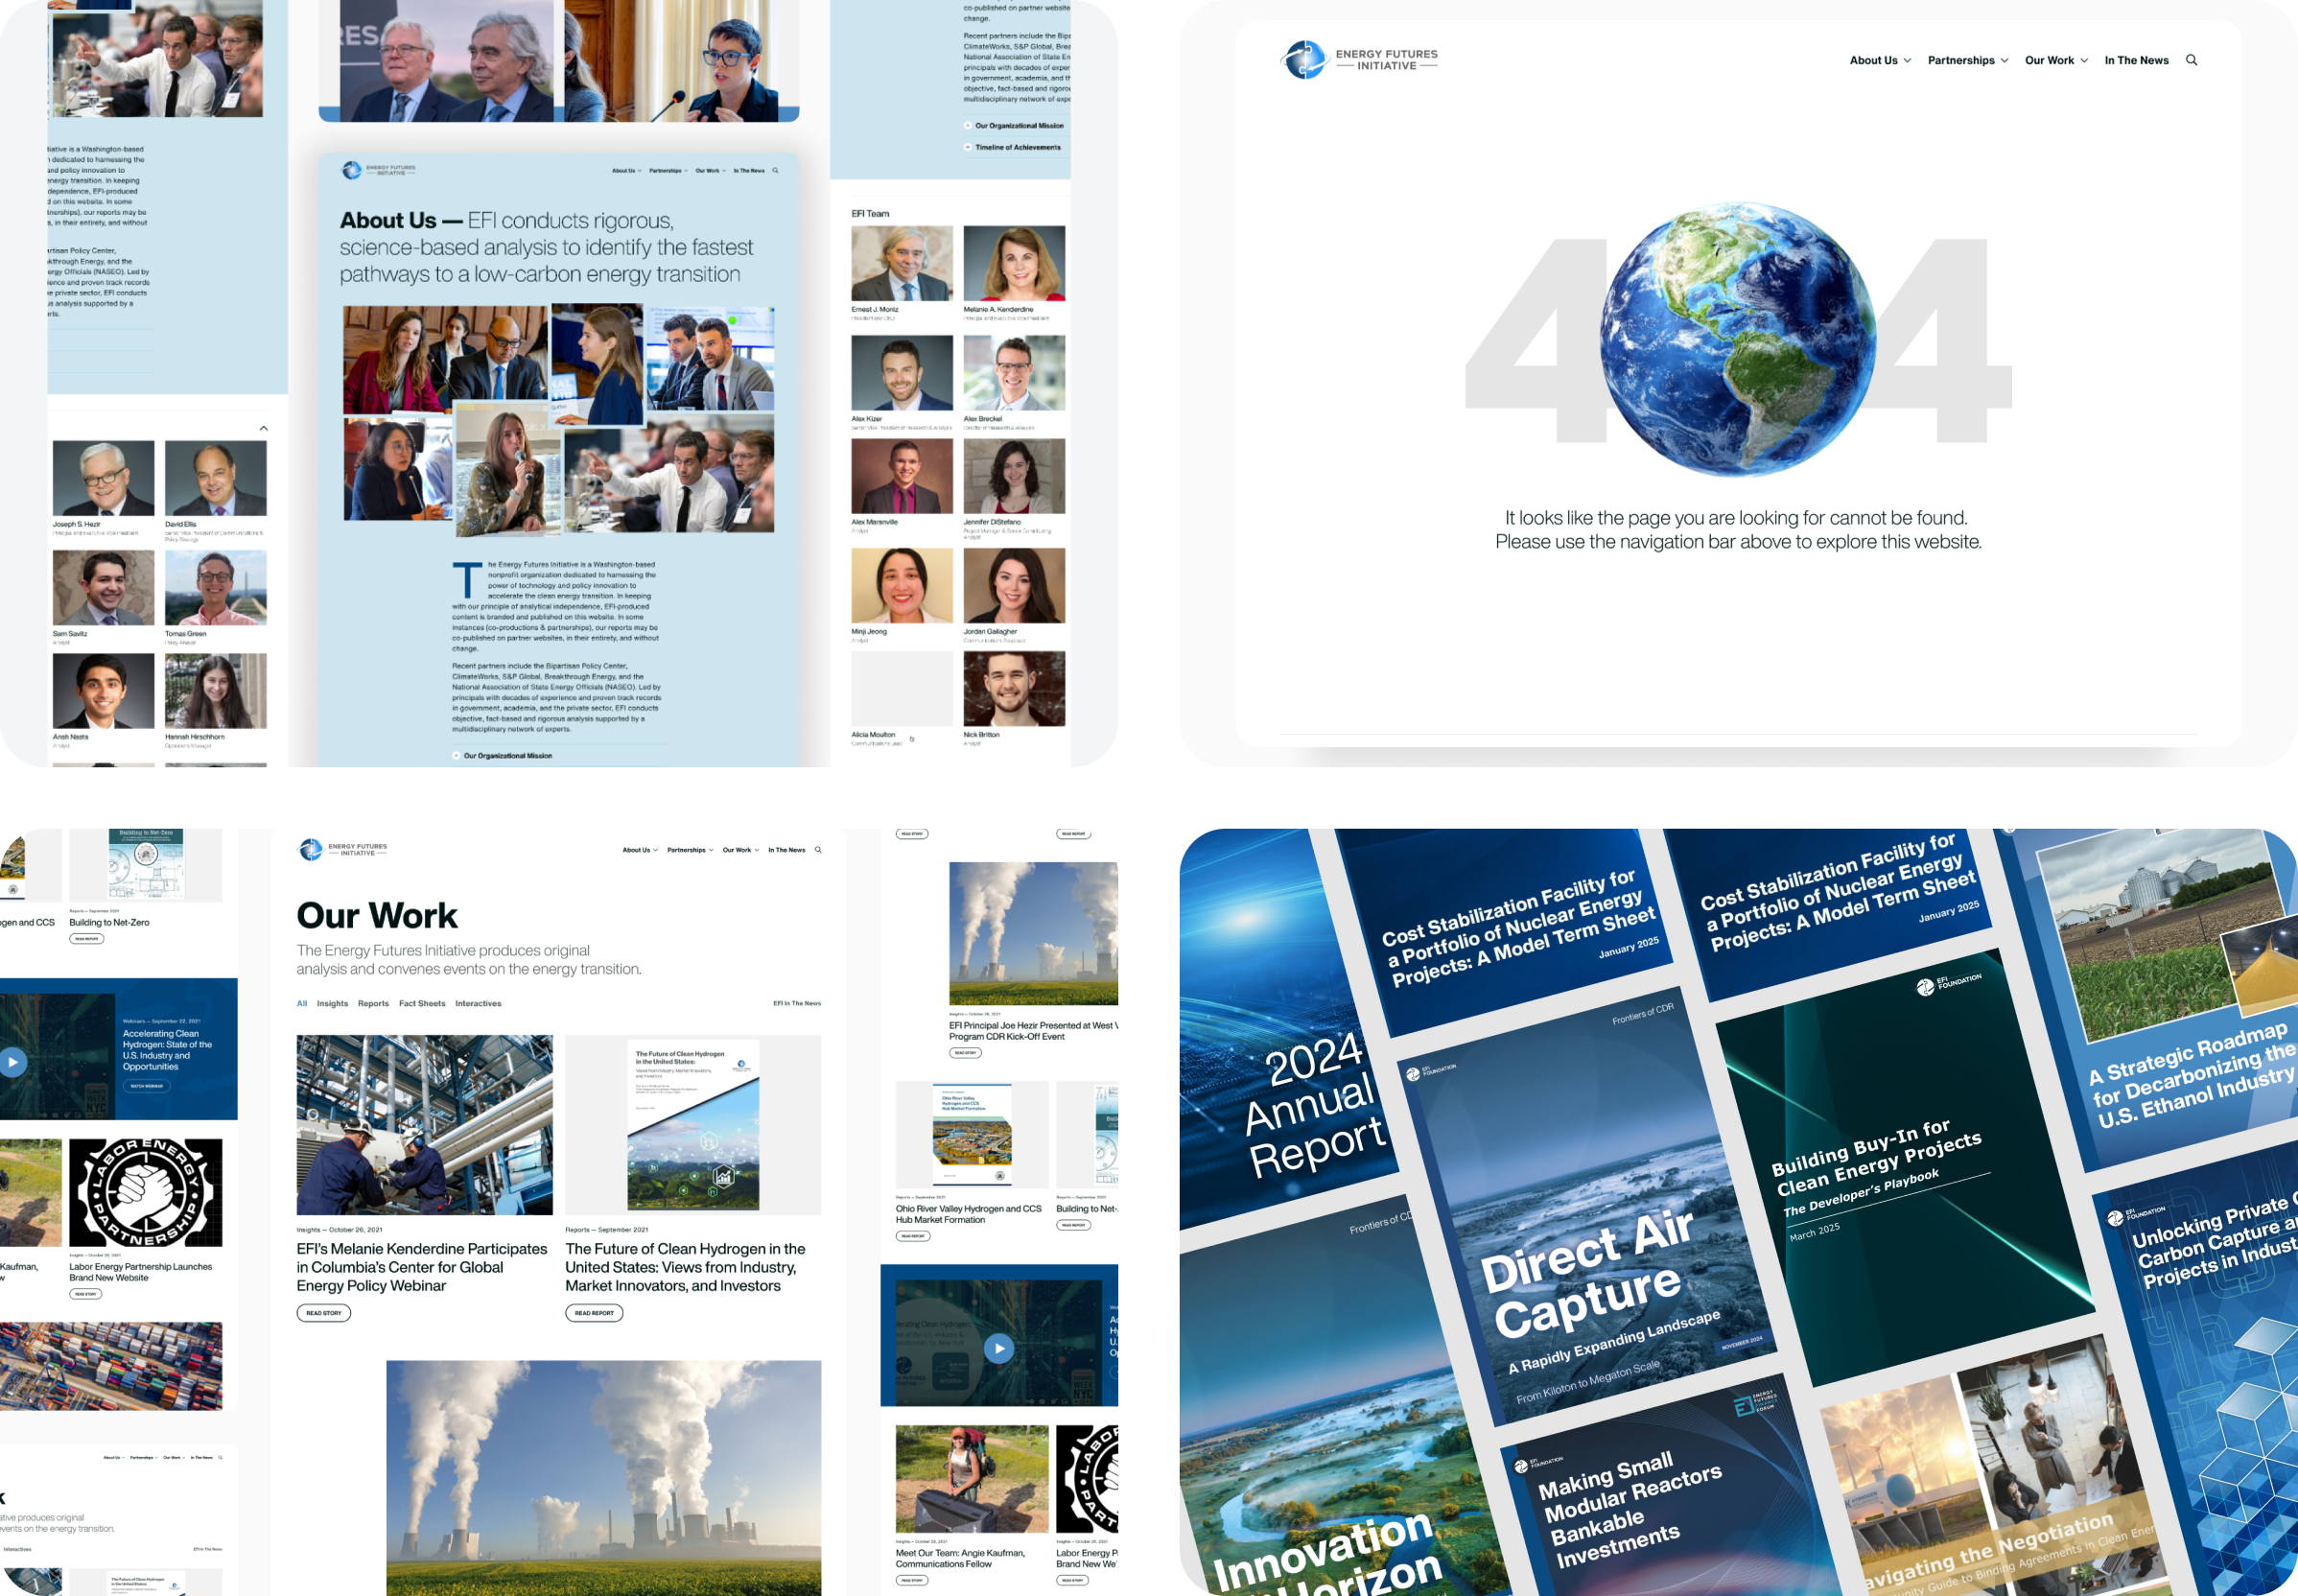The height and width of the screenshot is (1596, 2298).
Task: Switch to the Reports filter tab
Action: (373, 1004)
